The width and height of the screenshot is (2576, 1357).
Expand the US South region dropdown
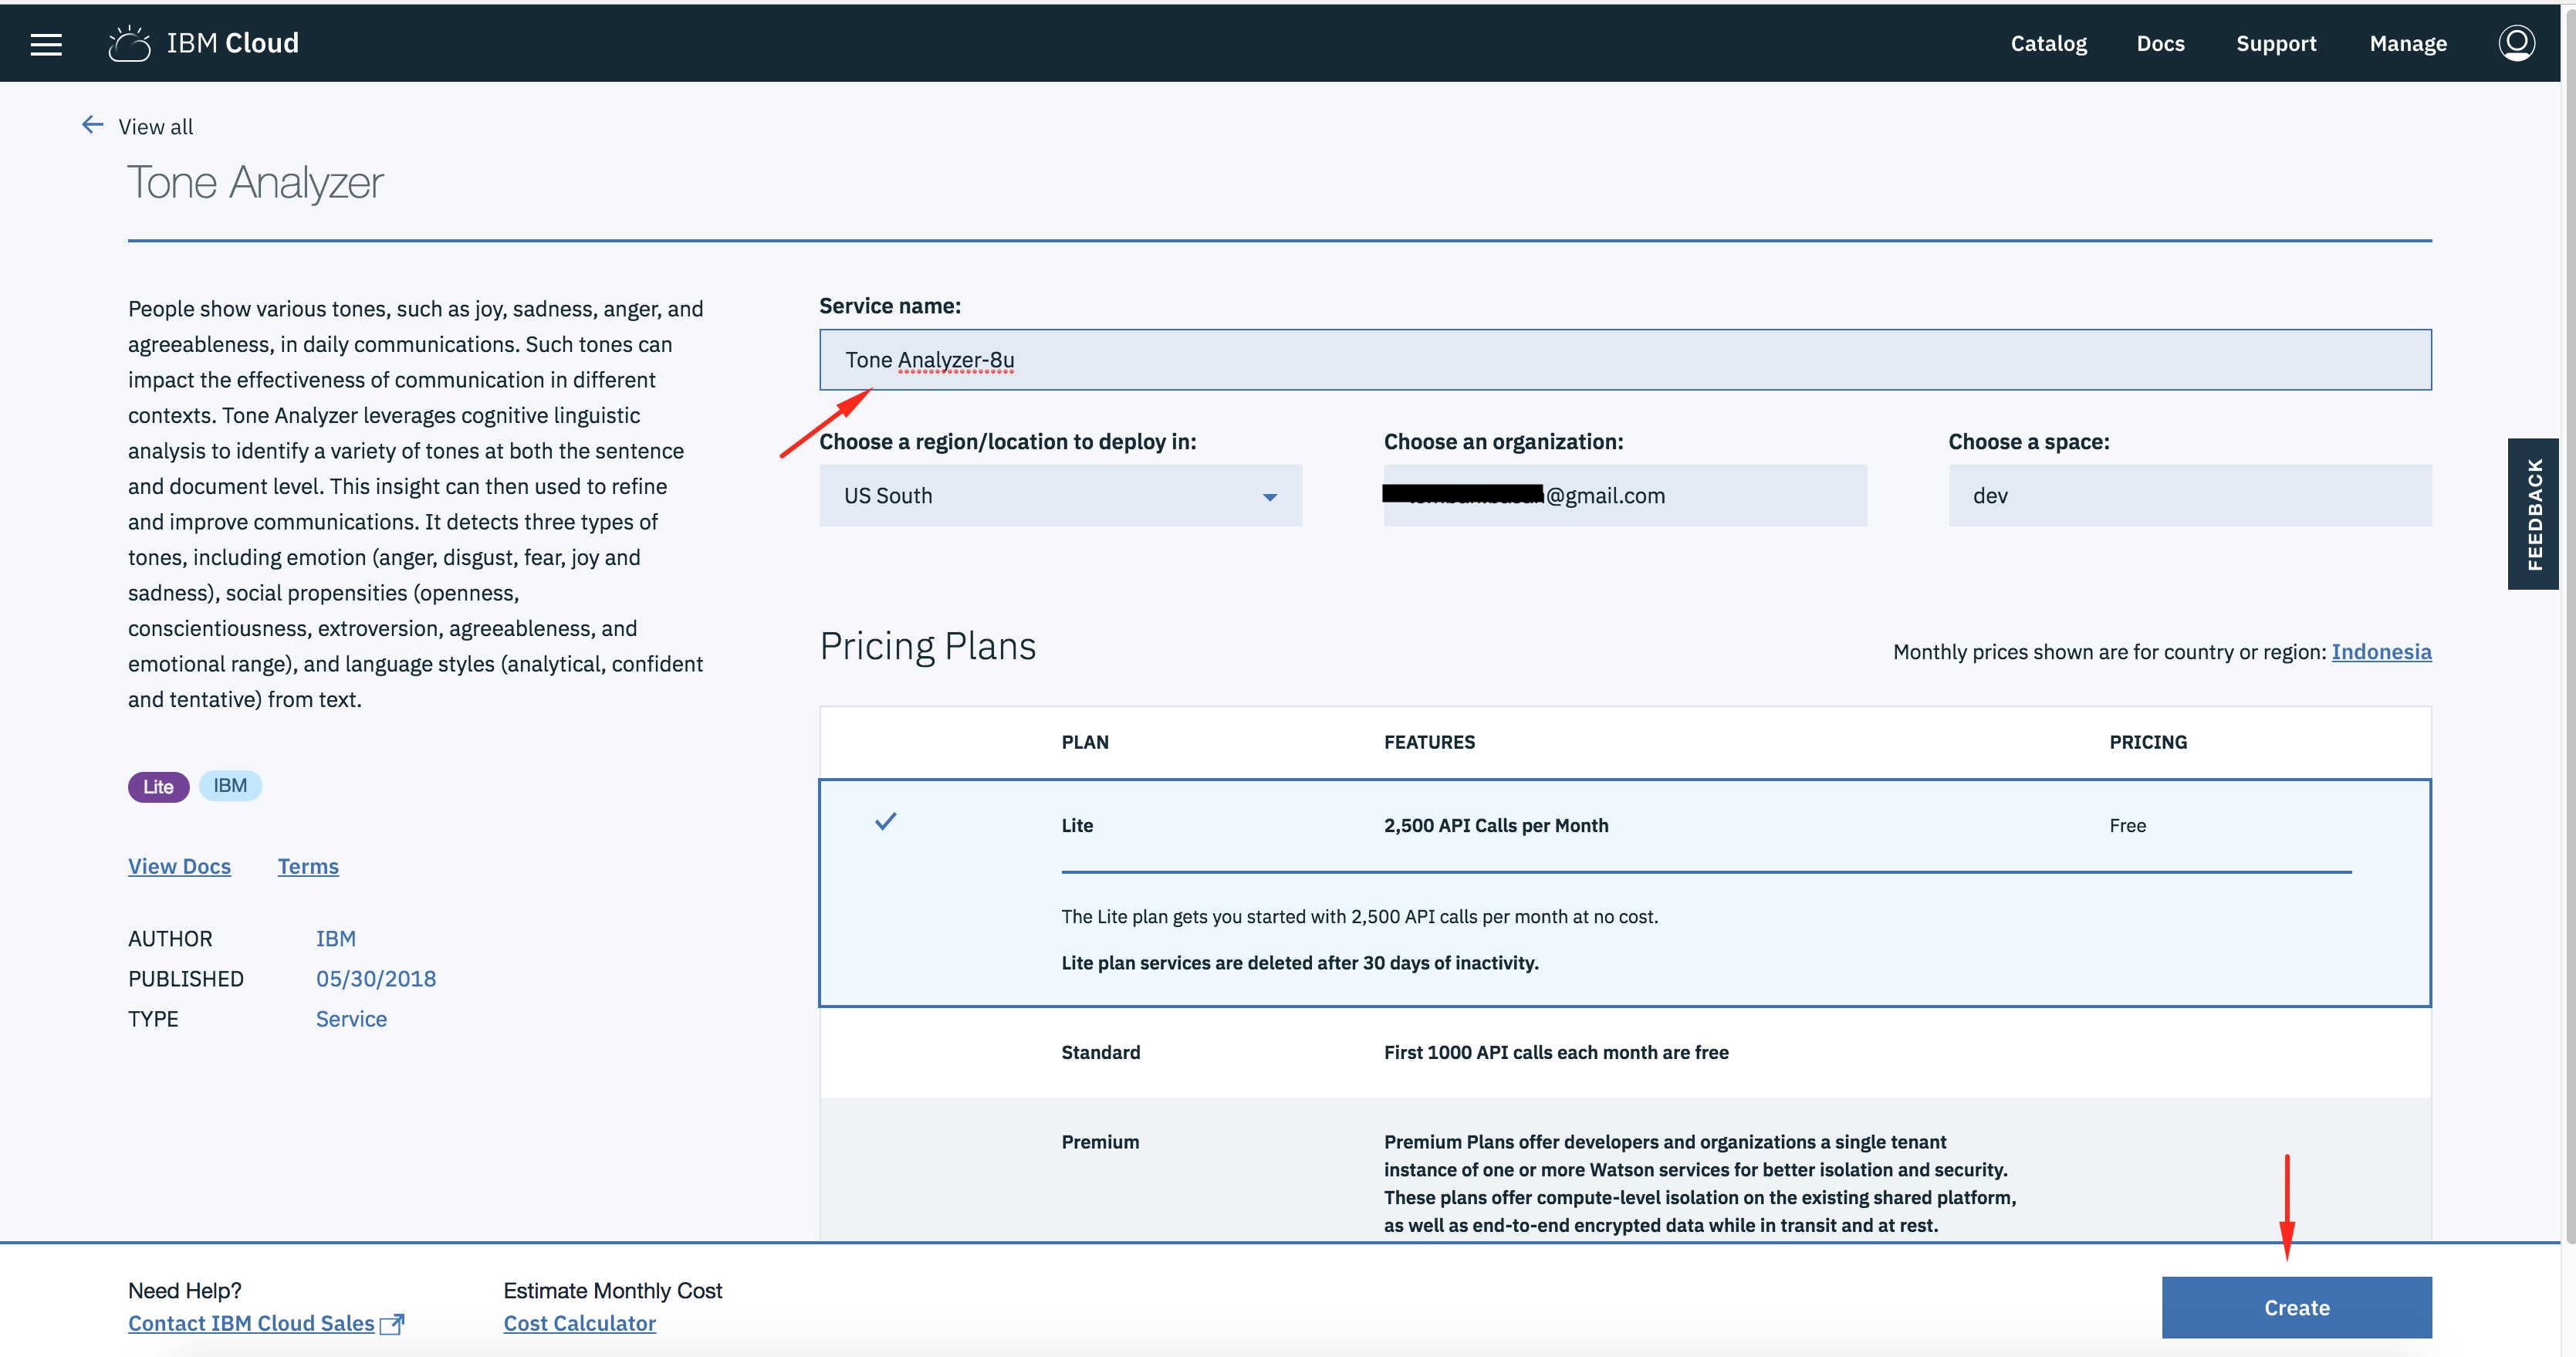pyautogui.click(x=1060, y=496)
